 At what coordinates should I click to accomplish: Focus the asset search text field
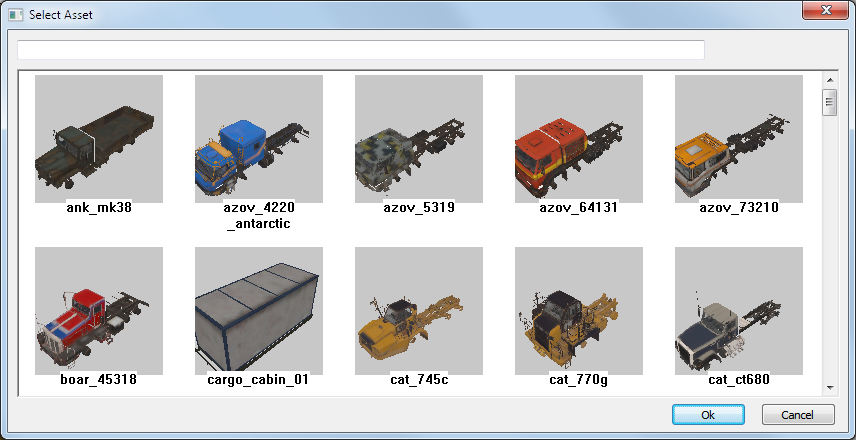point(361,50)
